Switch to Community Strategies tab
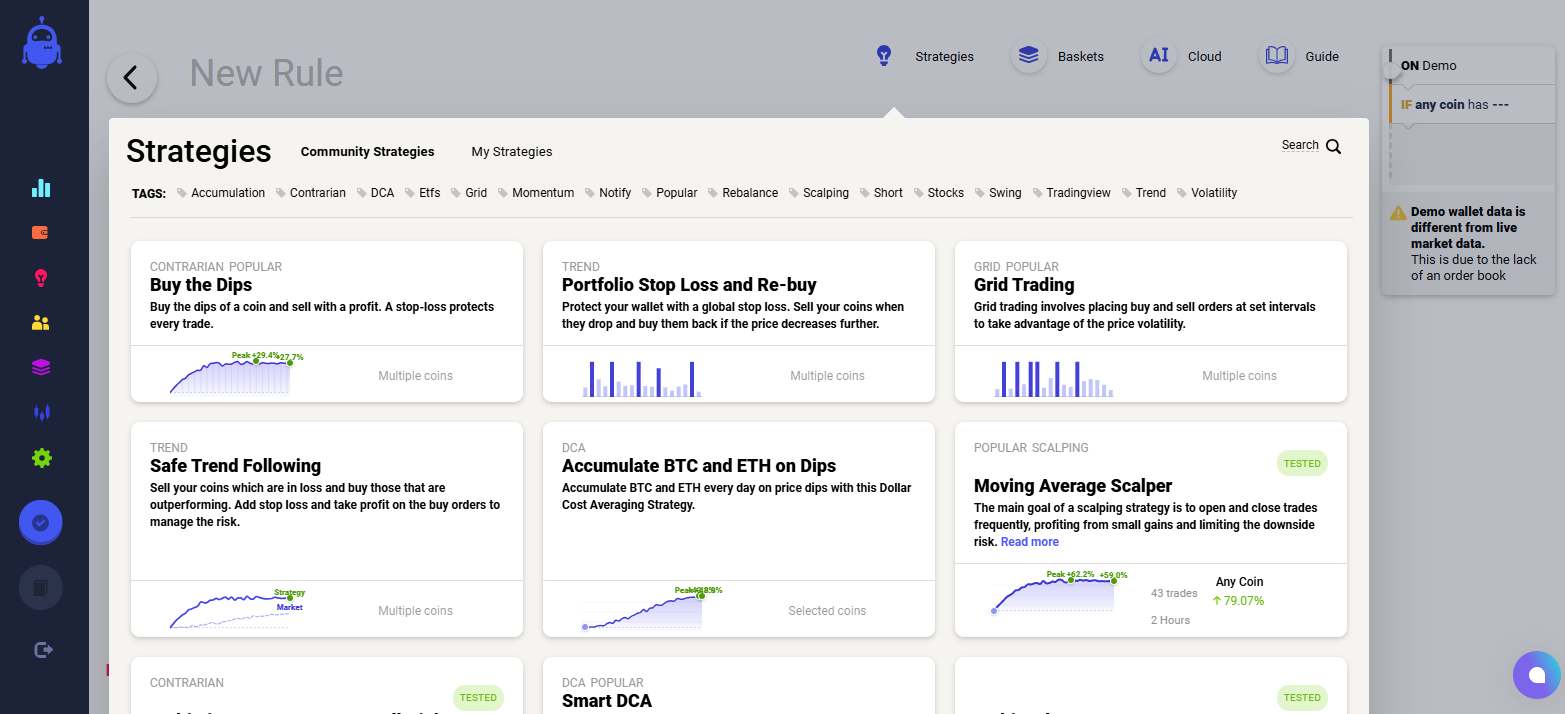1565x714 pixels. click(x=367, y=152)
